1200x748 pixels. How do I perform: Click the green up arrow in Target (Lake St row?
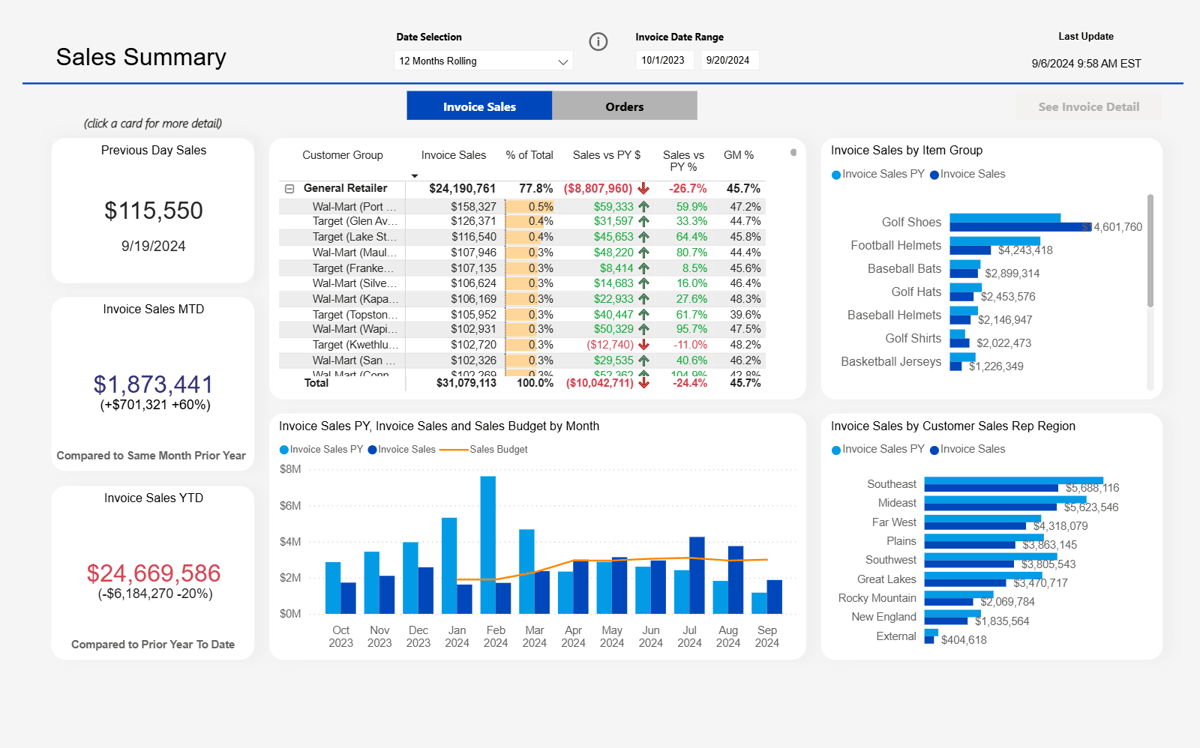pyautogui.click(x=643, y=237)
